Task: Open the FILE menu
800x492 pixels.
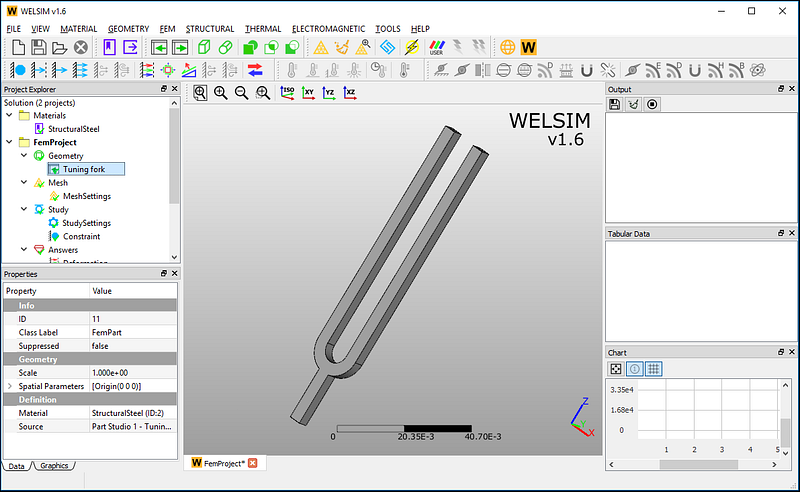Action: [13, 29]
